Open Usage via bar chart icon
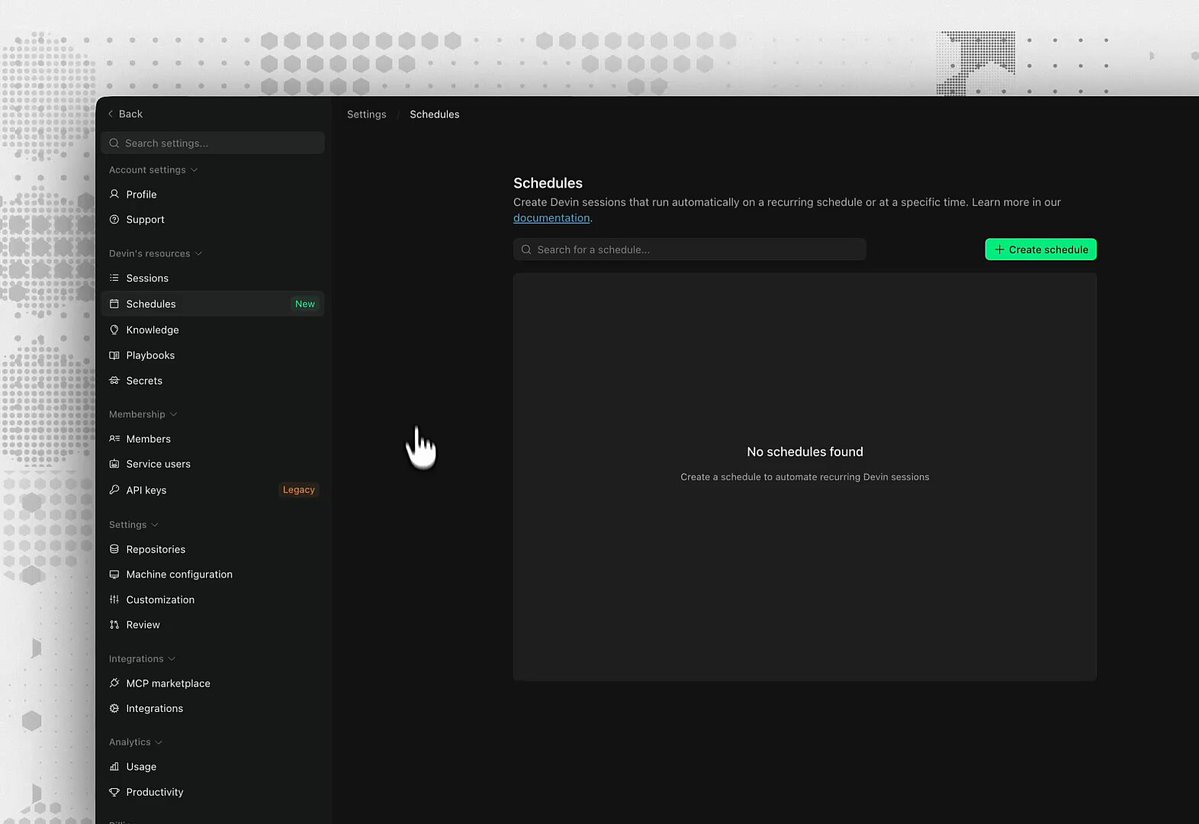Image resolution: width=1199 pixels, height=824 pixels. (114, 767)
